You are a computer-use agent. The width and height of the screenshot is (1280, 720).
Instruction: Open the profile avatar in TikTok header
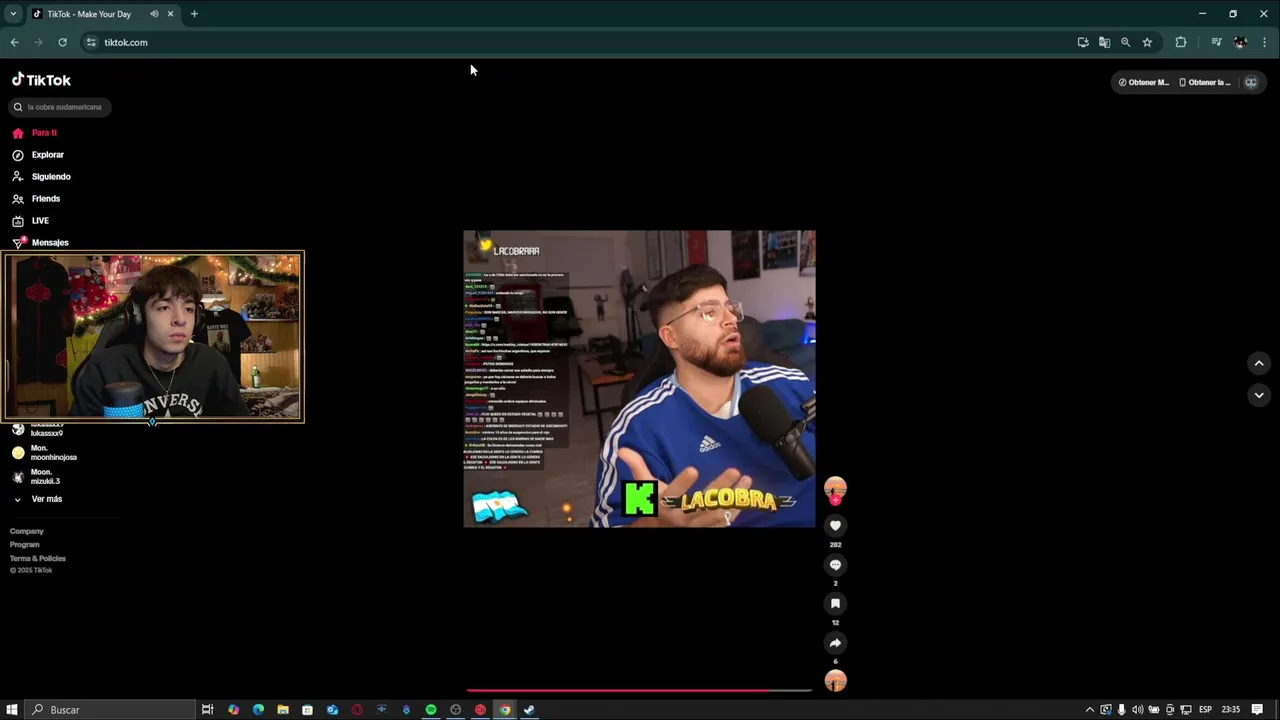[1250, 82]
